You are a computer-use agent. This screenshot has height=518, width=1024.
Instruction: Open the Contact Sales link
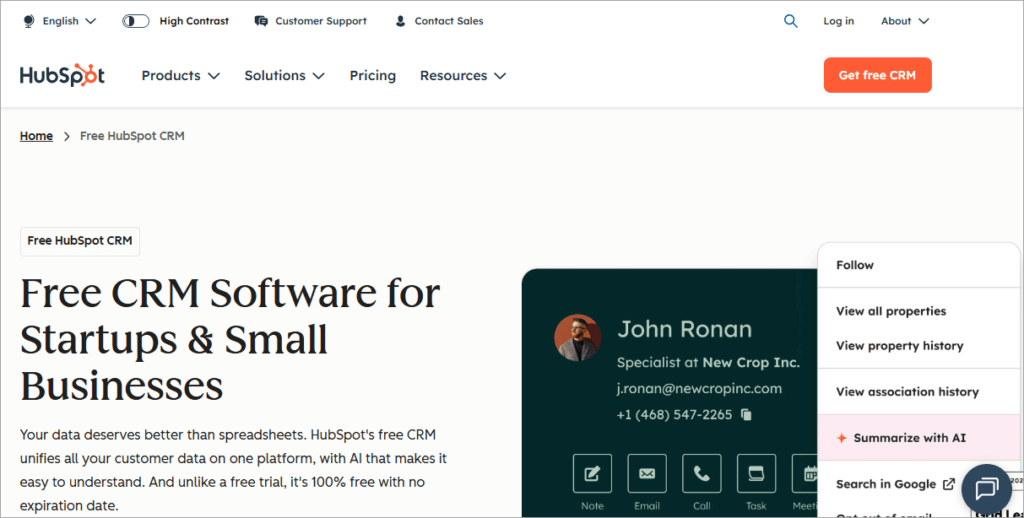tap(449, 21)
